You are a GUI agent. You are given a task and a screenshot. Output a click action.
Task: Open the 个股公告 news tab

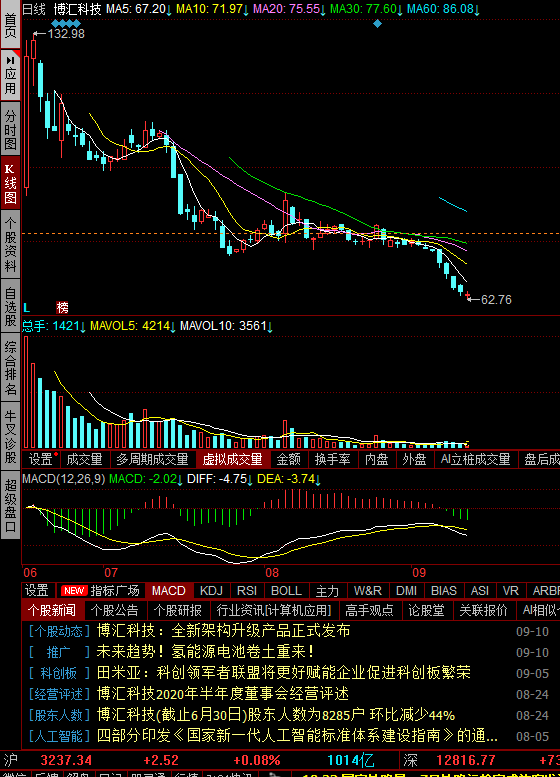point(115,610)
